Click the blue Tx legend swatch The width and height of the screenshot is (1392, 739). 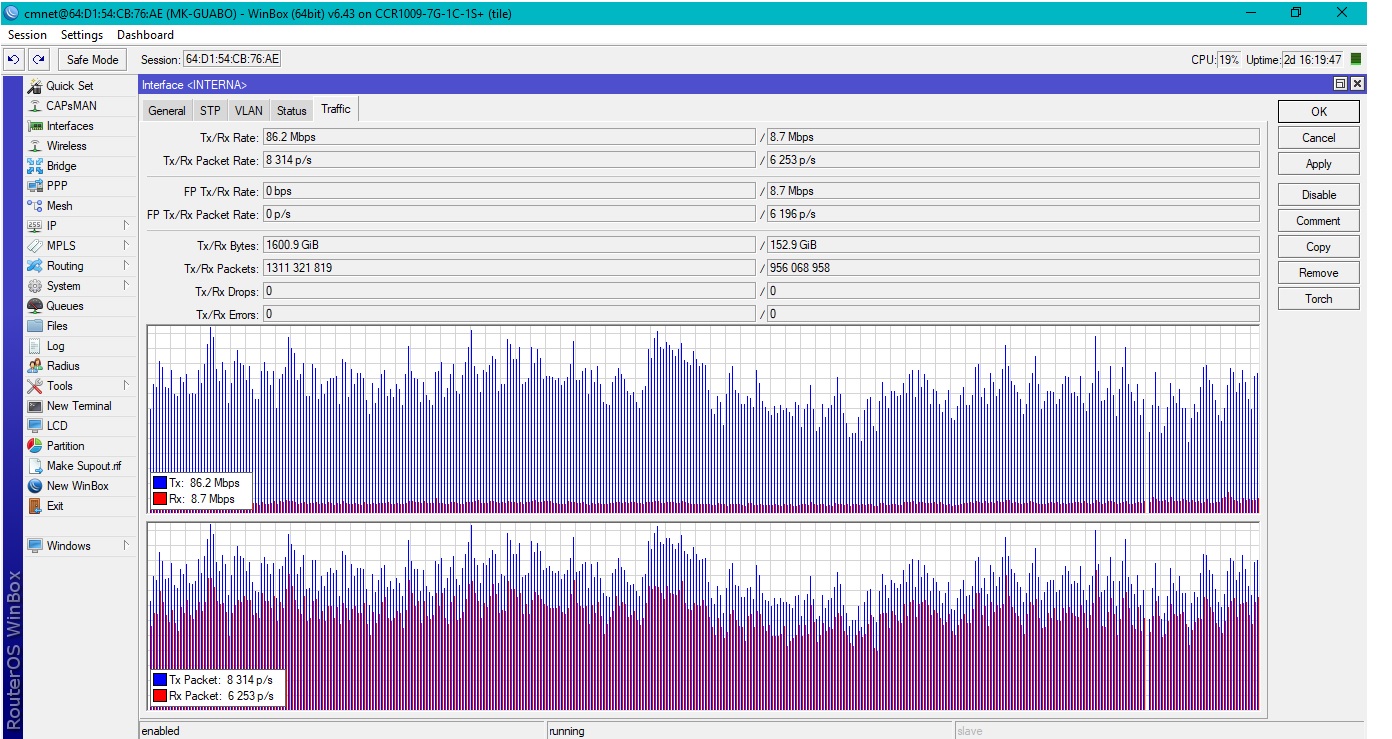click(x=159, y=483)
